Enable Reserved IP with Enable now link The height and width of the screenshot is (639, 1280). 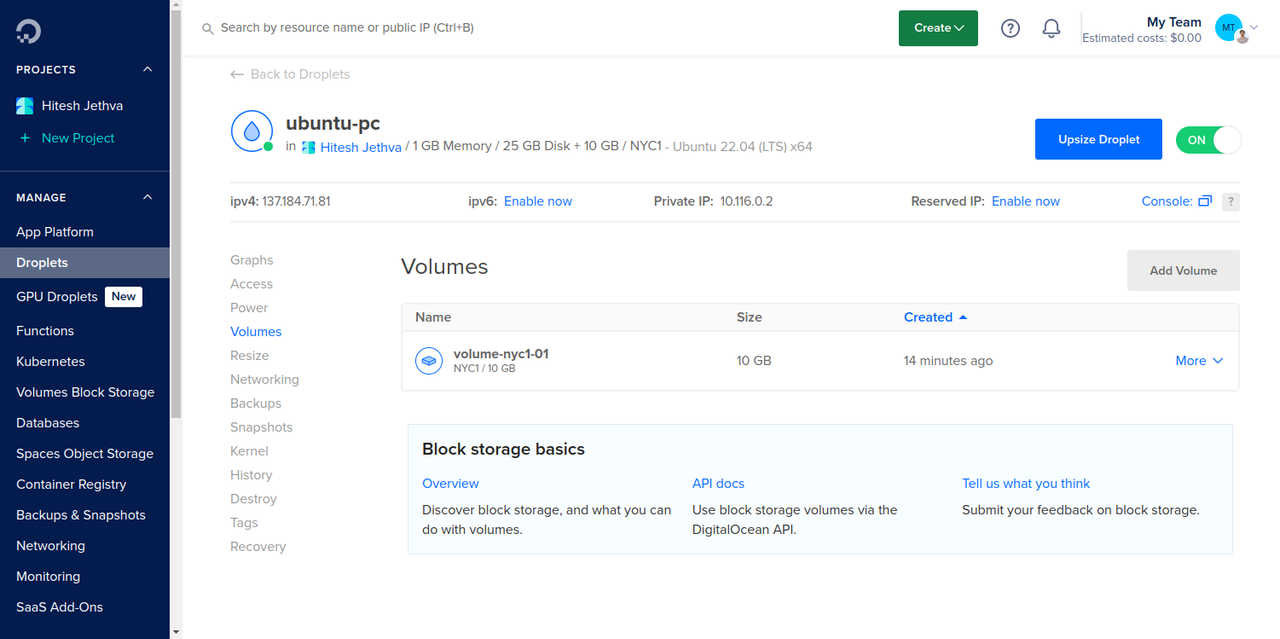[x=1025, y=201]
